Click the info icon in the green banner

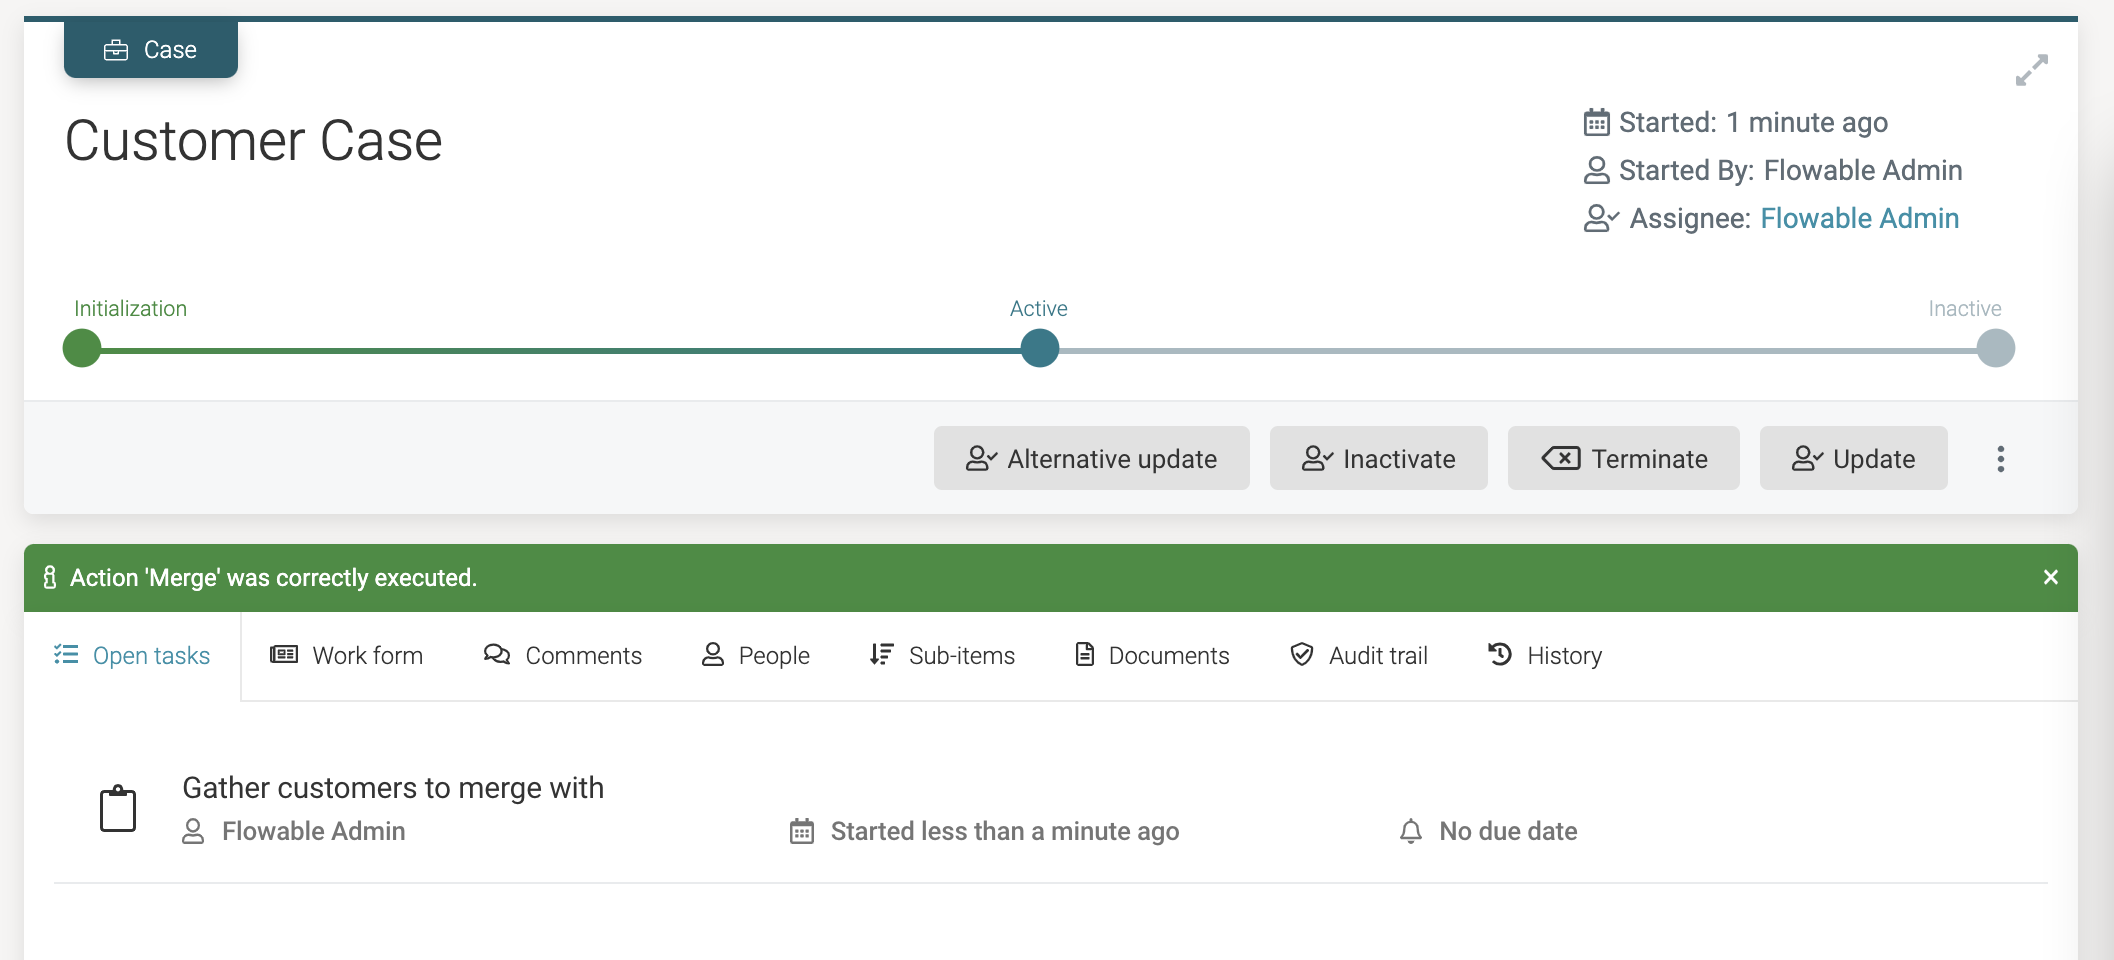(50, 577)
